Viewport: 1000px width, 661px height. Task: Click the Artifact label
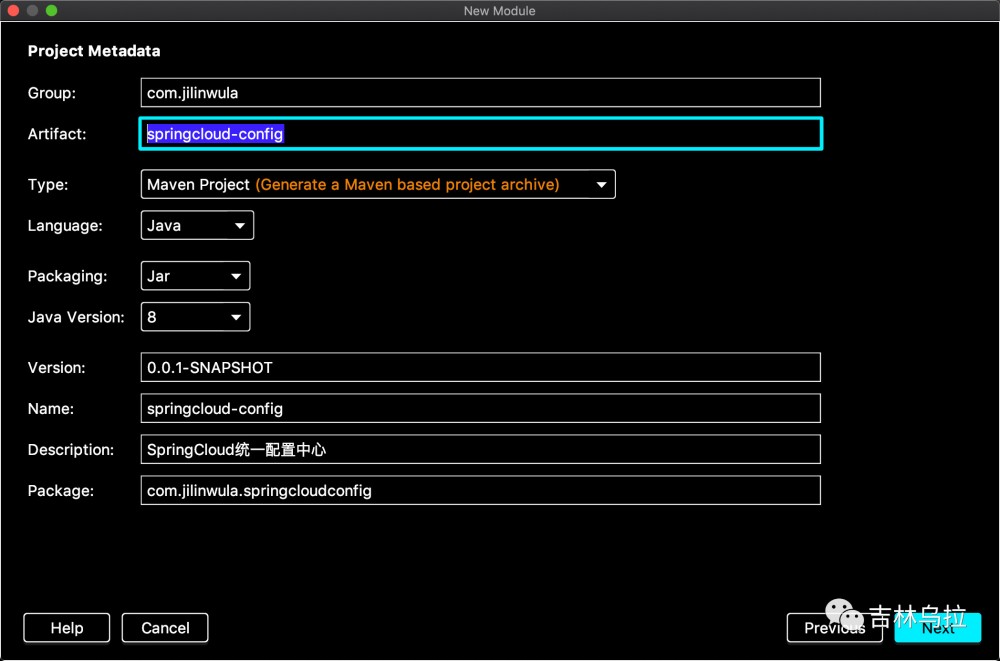coord(57,134)
